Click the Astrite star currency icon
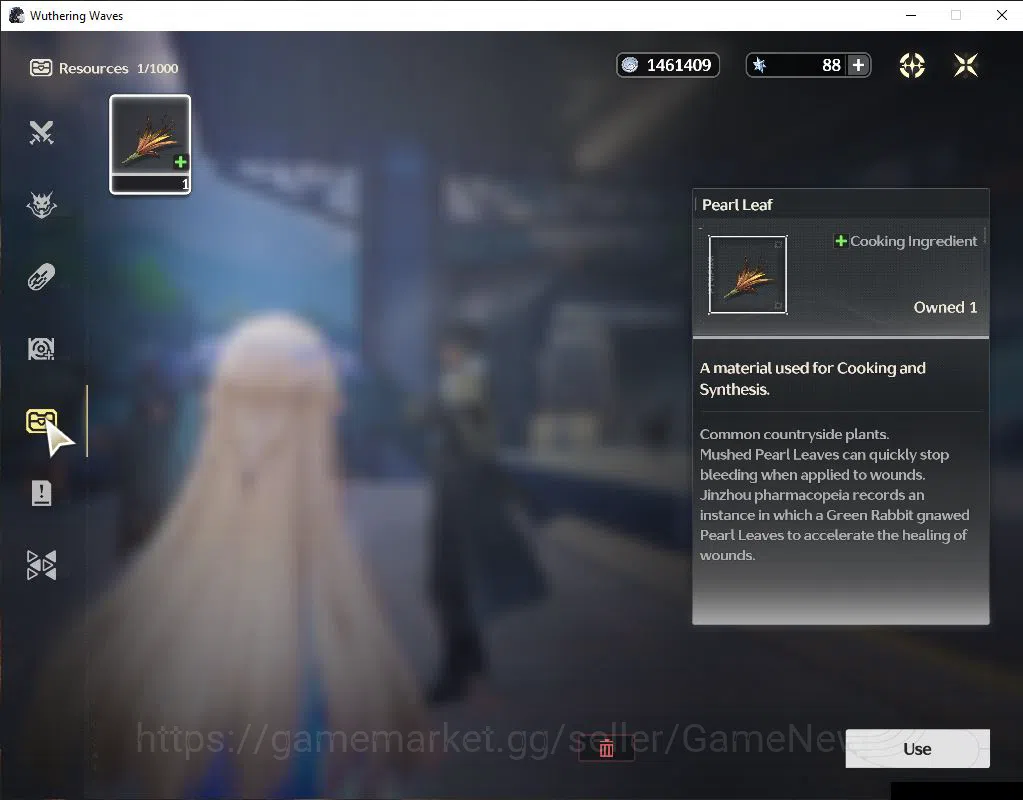Image resolution: width=1023 pixels, height=800 pixels. tap(759, 65)
